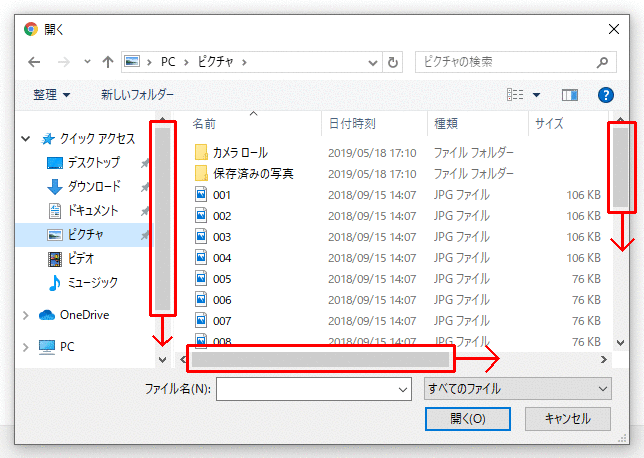Open the help question mark icon
The height and width of the screenshot is (458, 644).
point(604,95)
